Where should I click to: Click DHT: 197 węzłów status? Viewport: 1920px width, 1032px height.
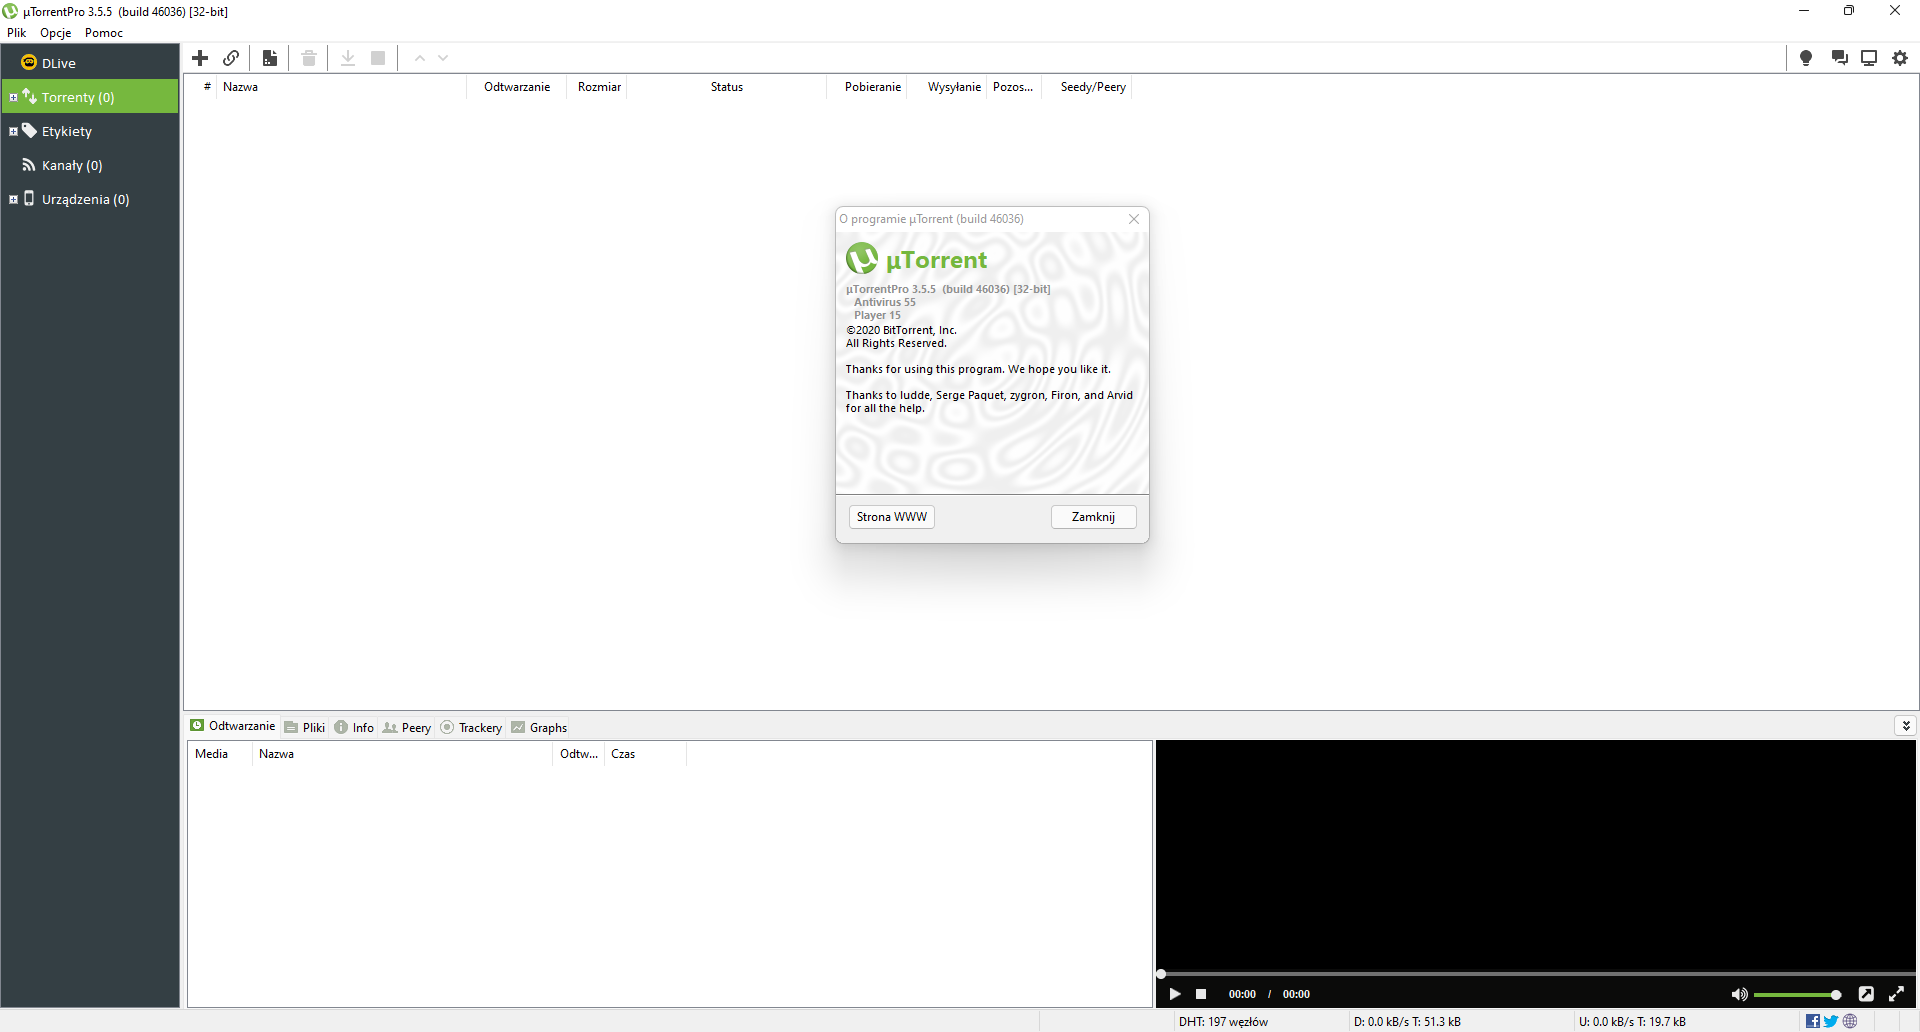1223,1022
